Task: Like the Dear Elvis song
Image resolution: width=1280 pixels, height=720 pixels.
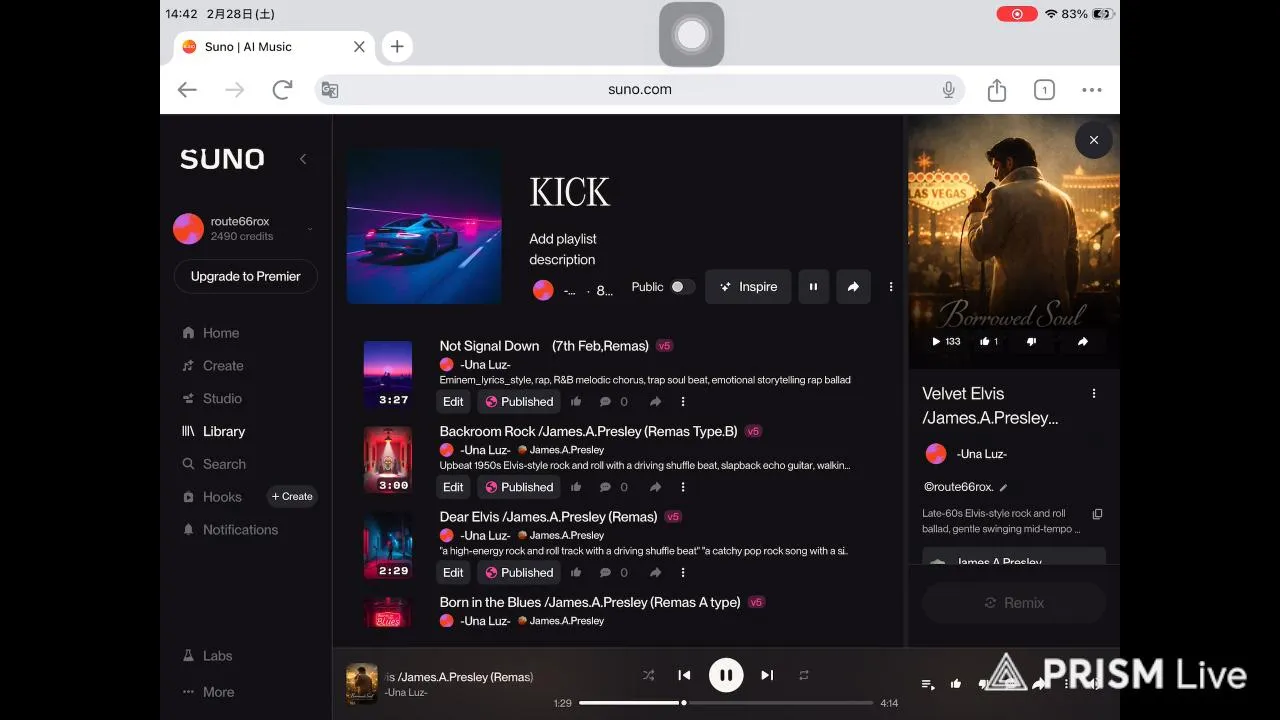Action: coord(576,573)
